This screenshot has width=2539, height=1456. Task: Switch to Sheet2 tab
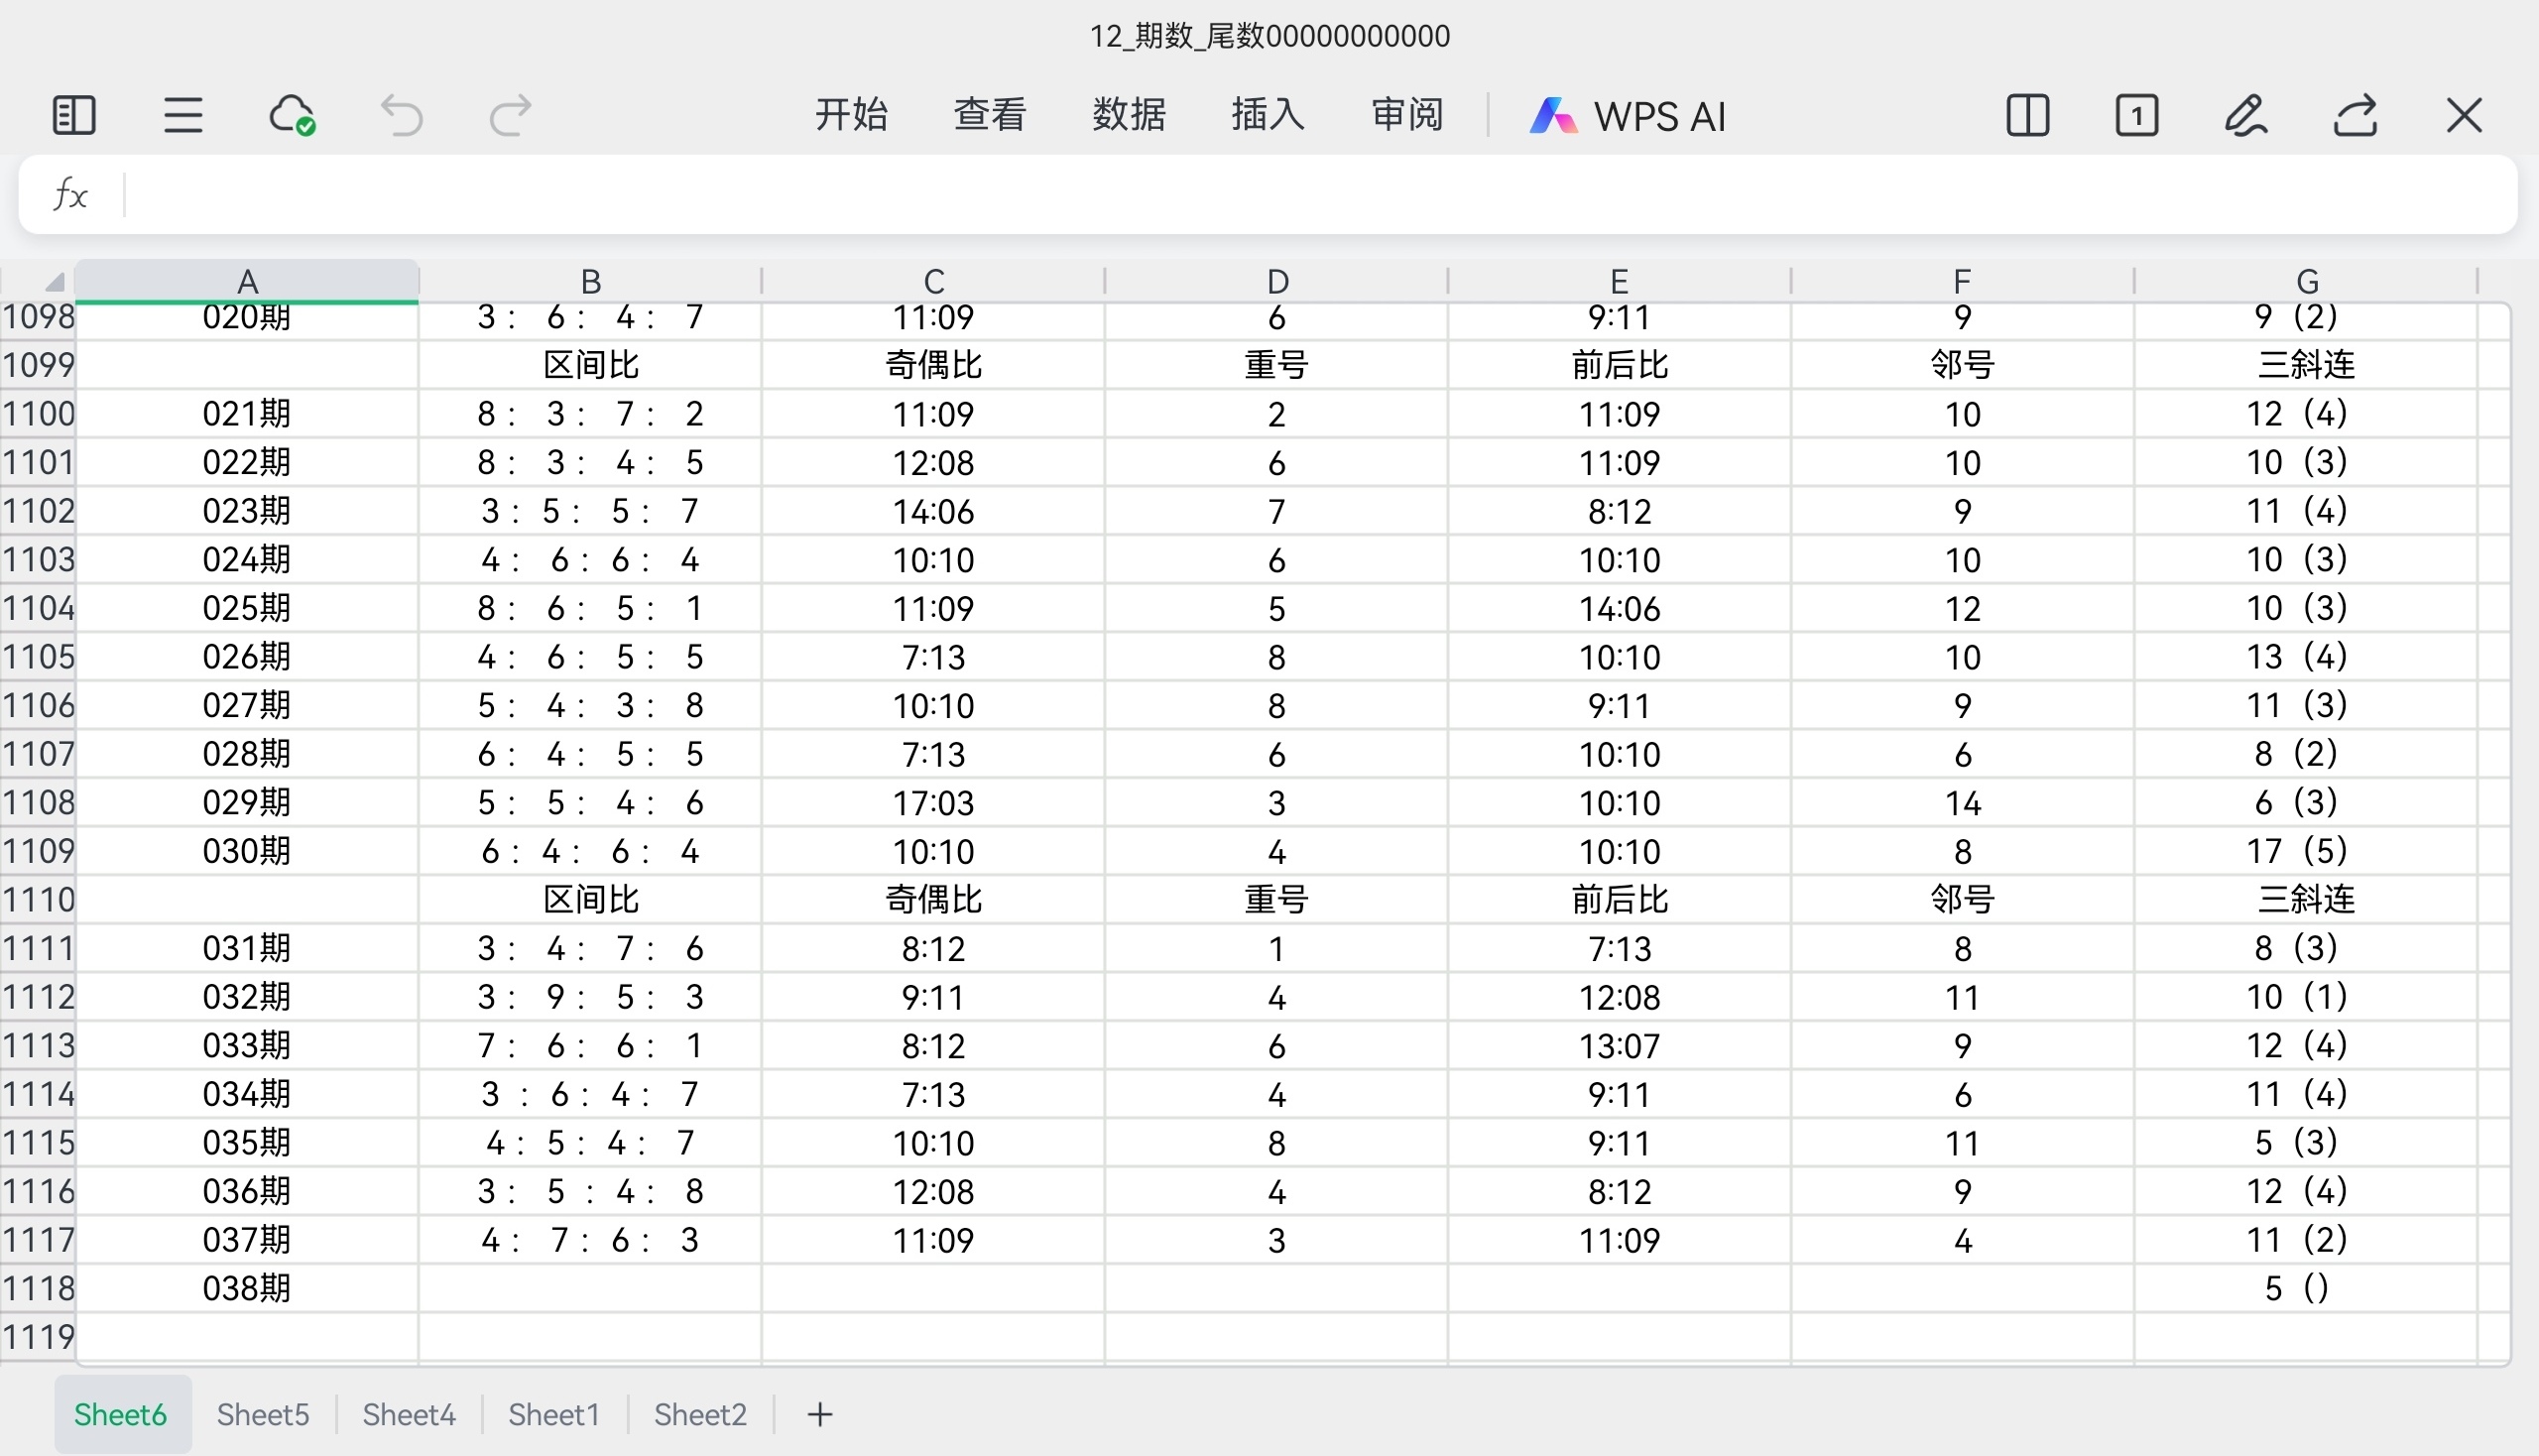700,1414
